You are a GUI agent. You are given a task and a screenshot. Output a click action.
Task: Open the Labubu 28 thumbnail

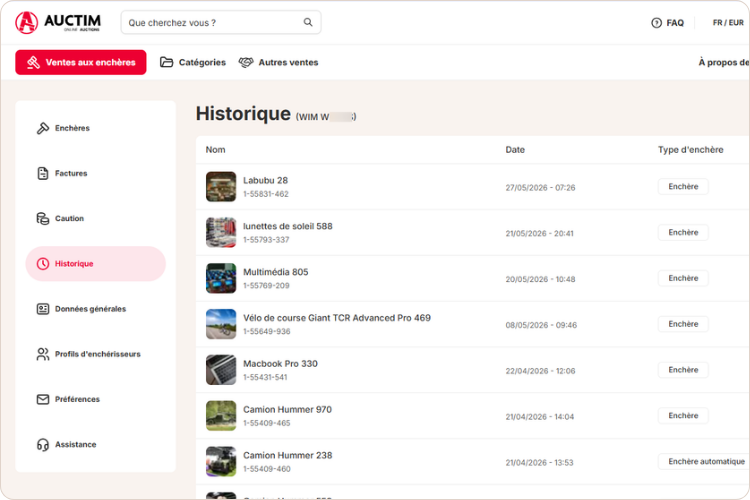coord(221,187)
